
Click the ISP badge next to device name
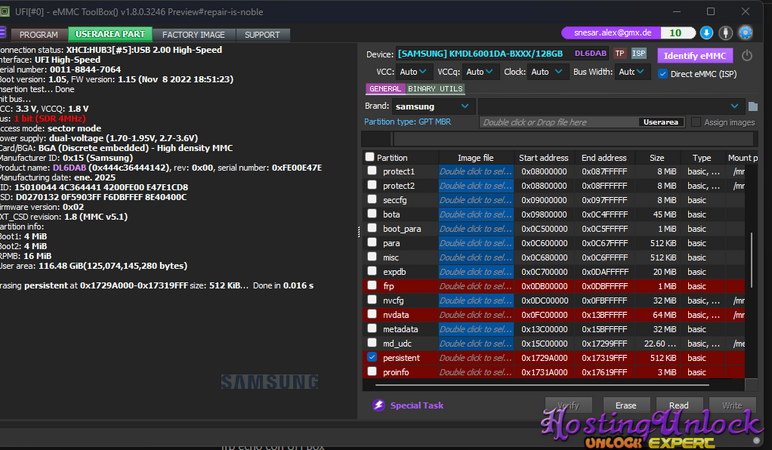(x=639, y=54)
